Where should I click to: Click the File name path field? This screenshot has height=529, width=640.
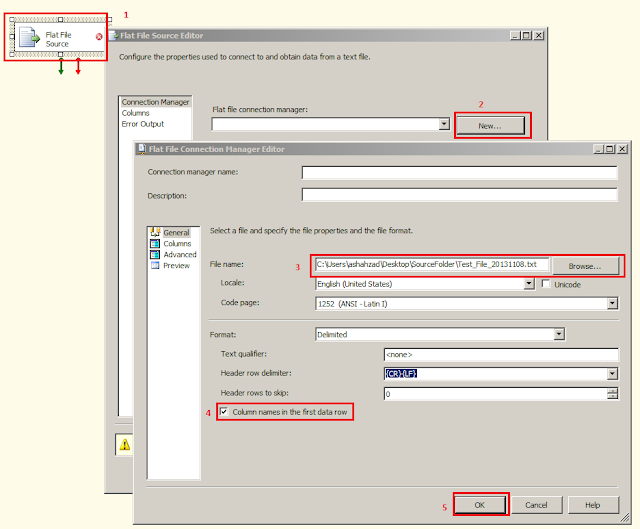[432, 264]
